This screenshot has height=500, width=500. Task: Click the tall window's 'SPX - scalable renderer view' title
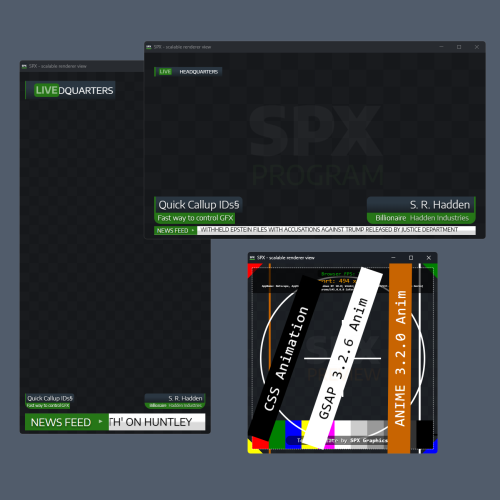(58, 66)
